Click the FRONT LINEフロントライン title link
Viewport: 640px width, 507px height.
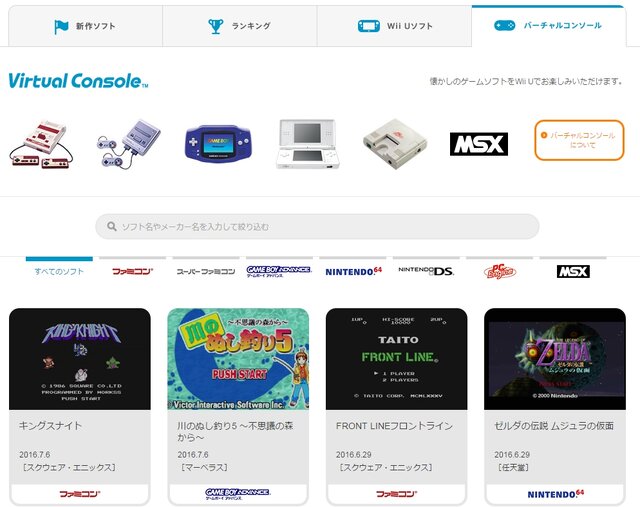pos(394,426)
